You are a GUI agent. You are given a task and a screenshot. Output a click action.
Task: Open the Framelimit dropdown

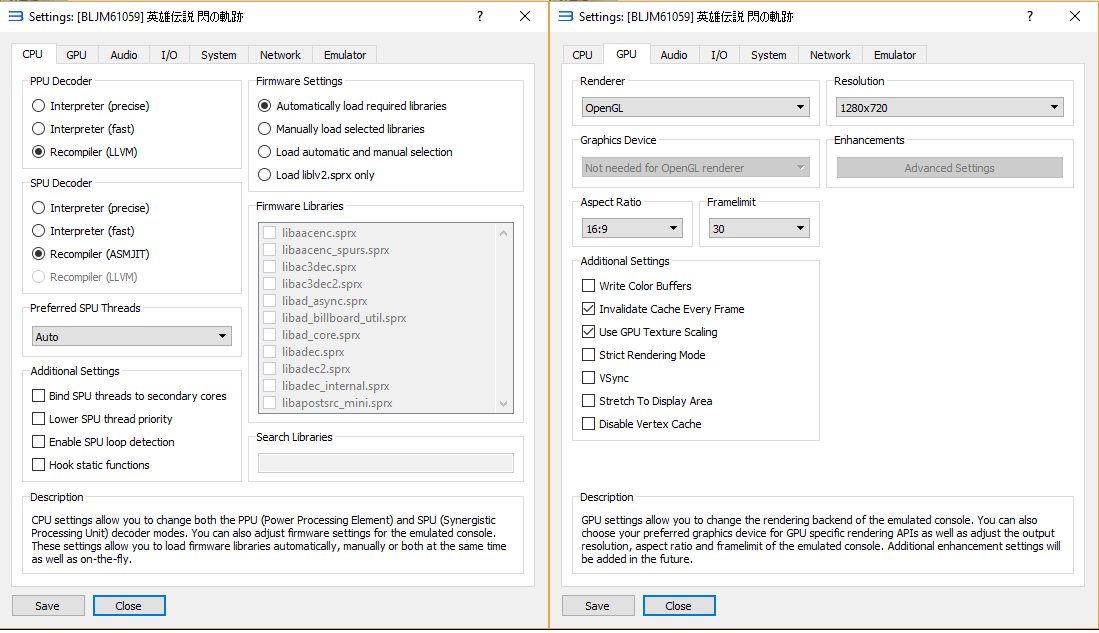tap(758, 229)
